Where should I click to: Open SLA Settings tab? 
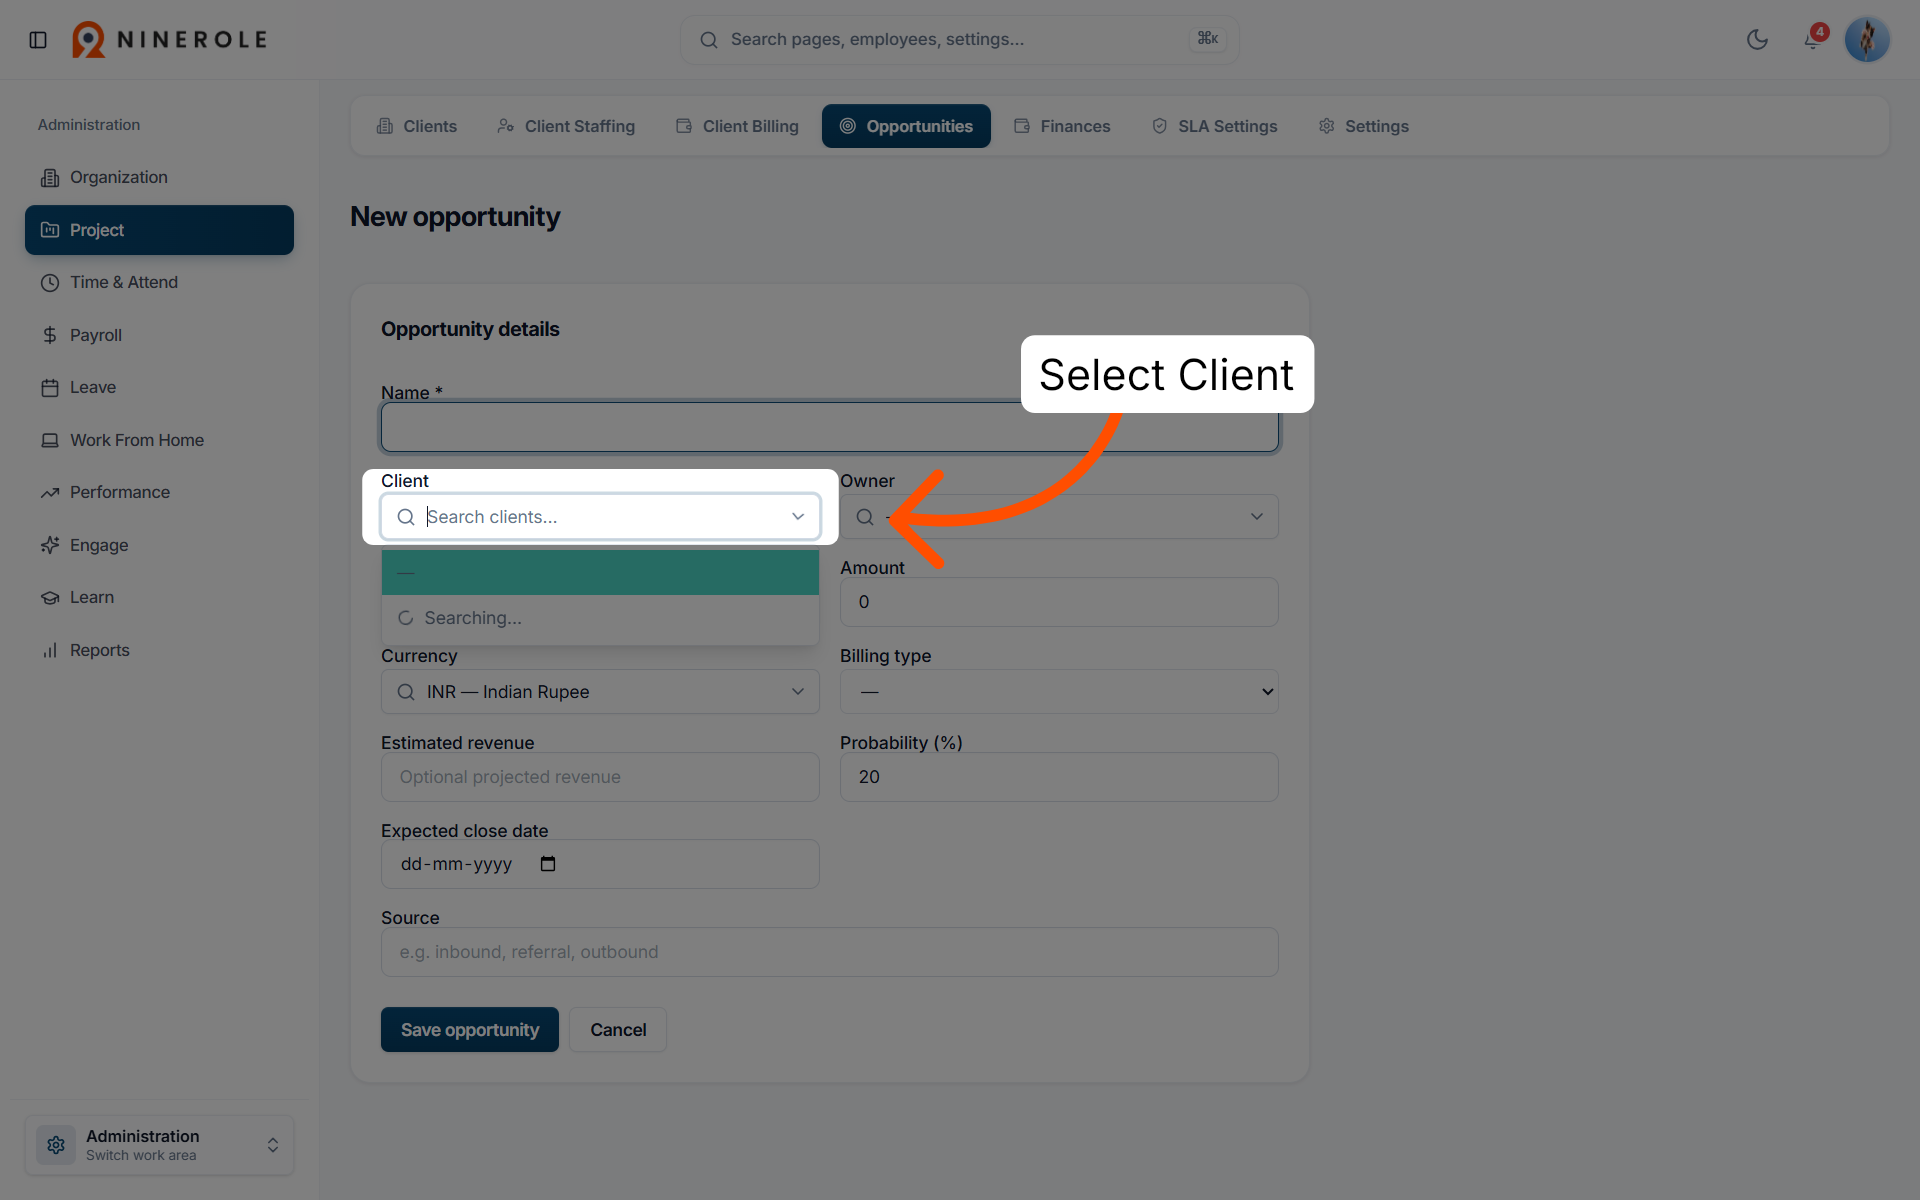click(x=1215, y=126)
